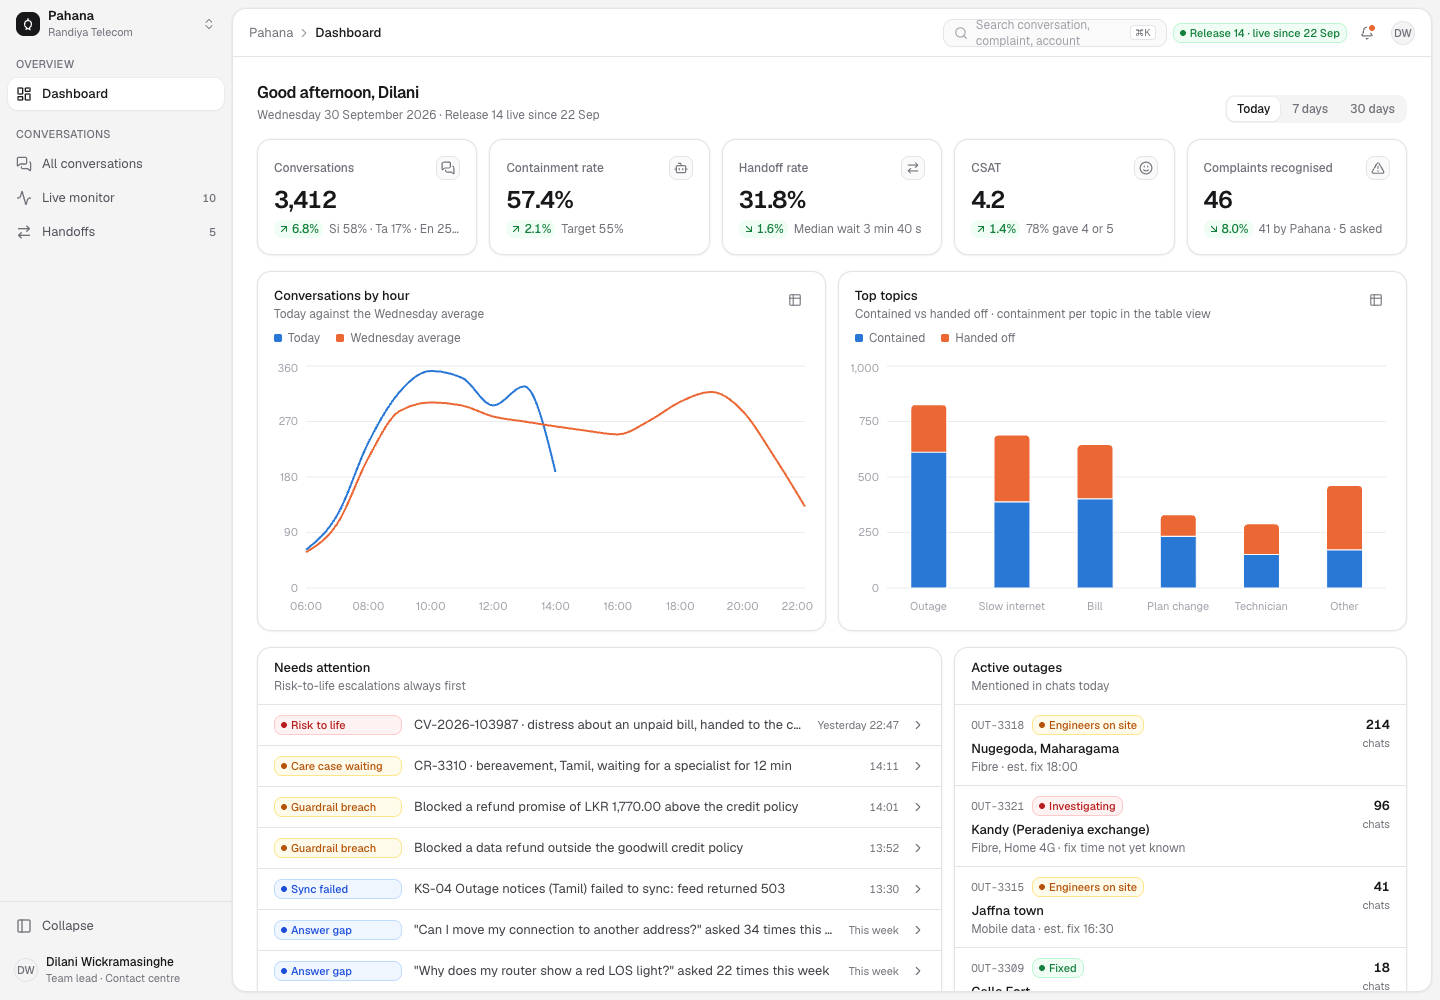Switch the range to 7 days
This screenshot has width=1440, height=1000.
(1310, 109)
